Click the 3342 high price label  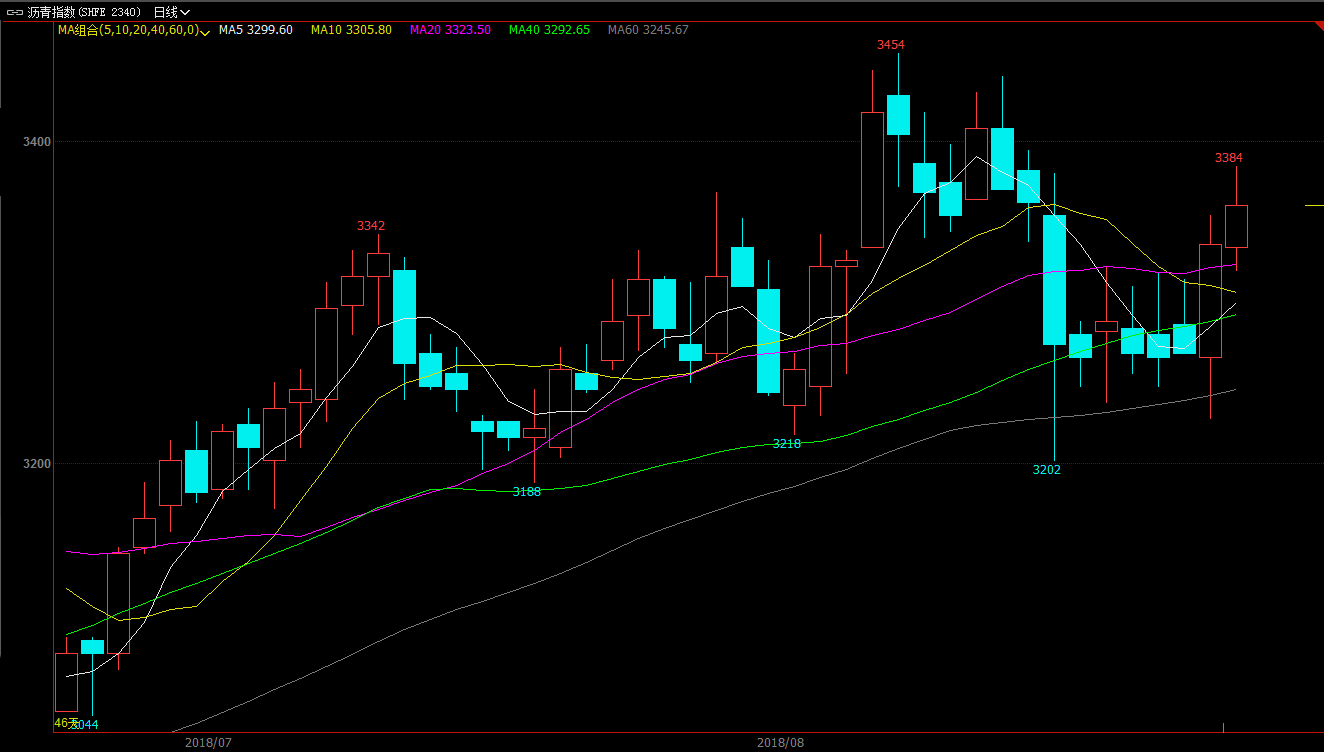371,226
